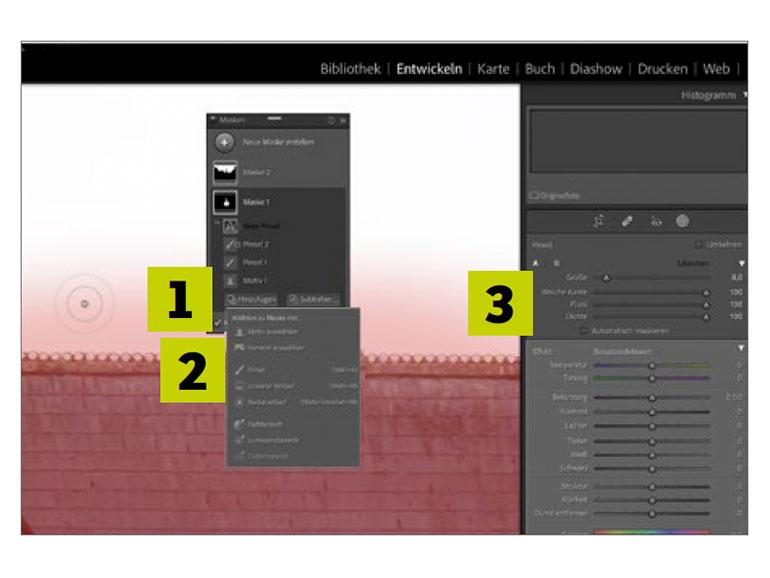Click the subject icon of Motiv 1
Viewport: 770px width, 578px height.
(230, 280)
